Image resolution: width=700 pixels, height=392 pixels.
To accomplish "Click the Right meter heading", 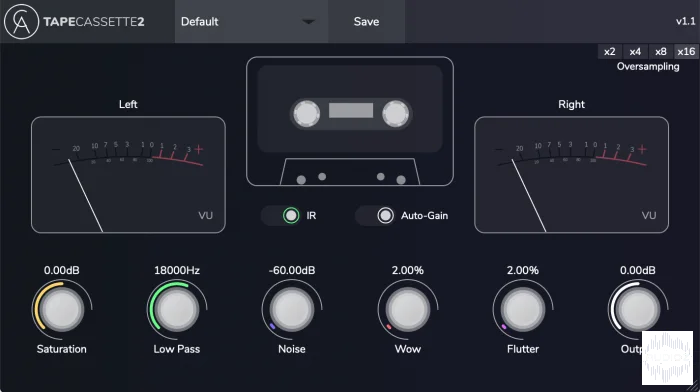I will (x=571, y=104).
